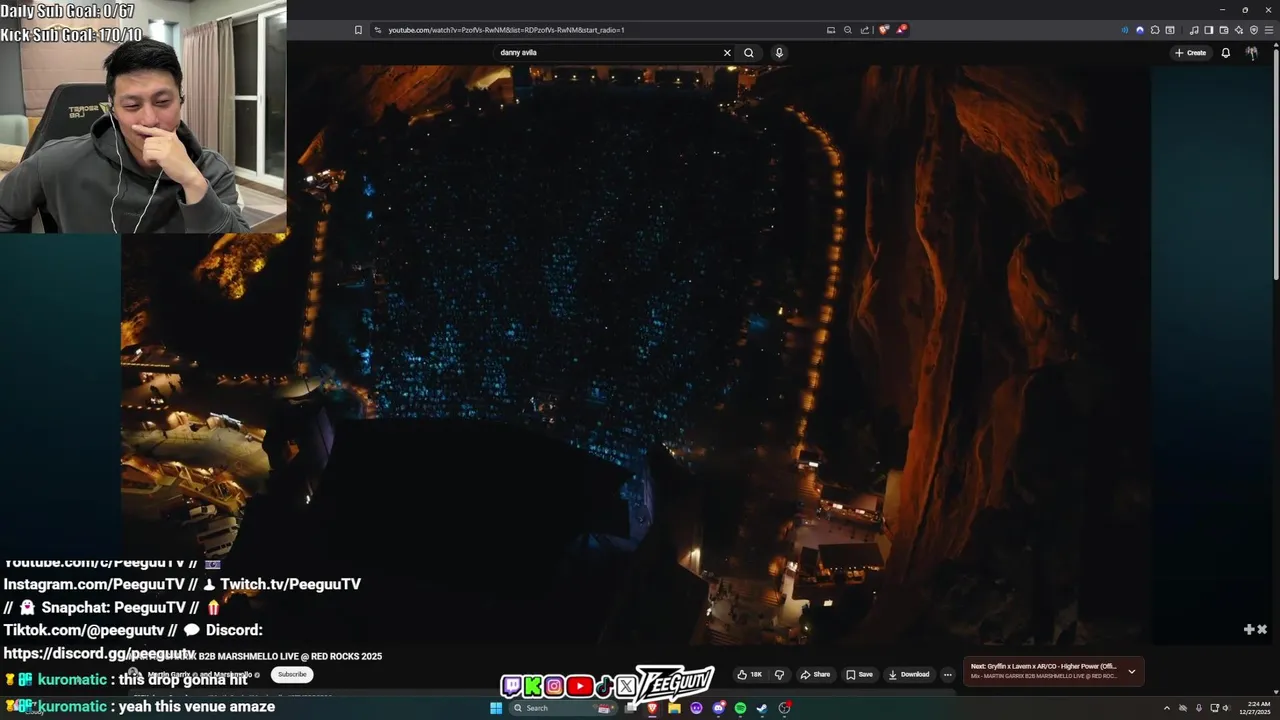Viewport: 1280px width, 720px height.
Task: Click the browser address bar URL
Action: [x=506, y=30]
